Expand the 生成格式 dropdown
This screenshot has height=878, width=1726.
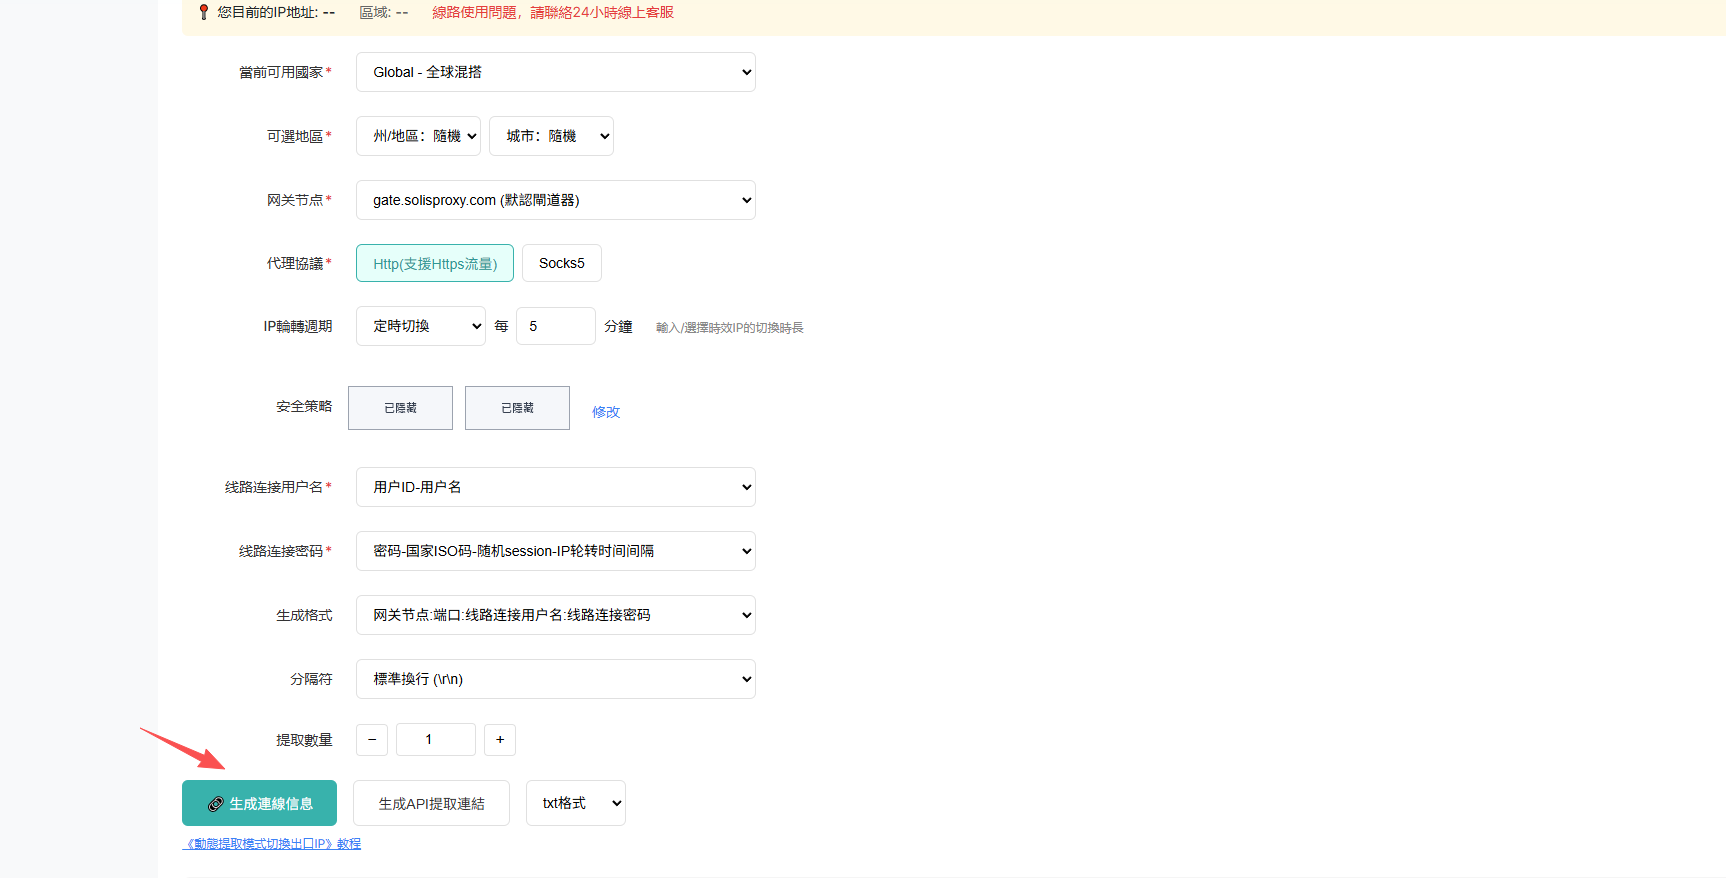tap(555, 615)
